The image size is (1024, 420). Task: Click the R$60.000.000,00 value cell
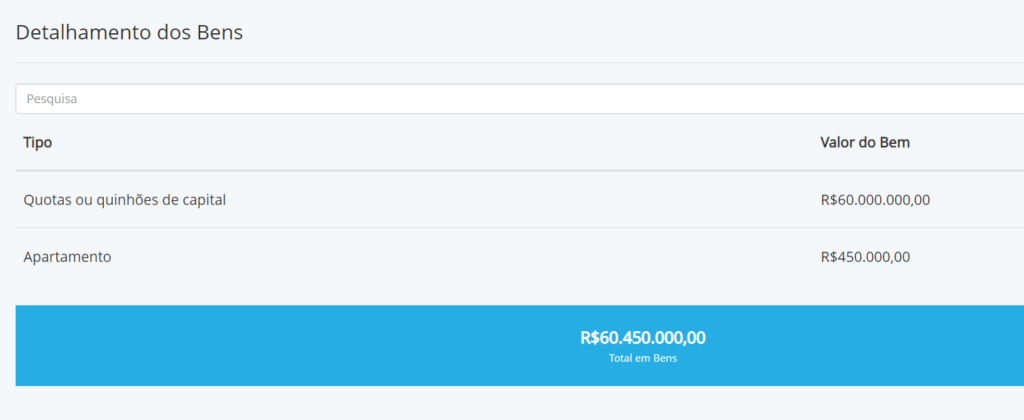(875, 201)
